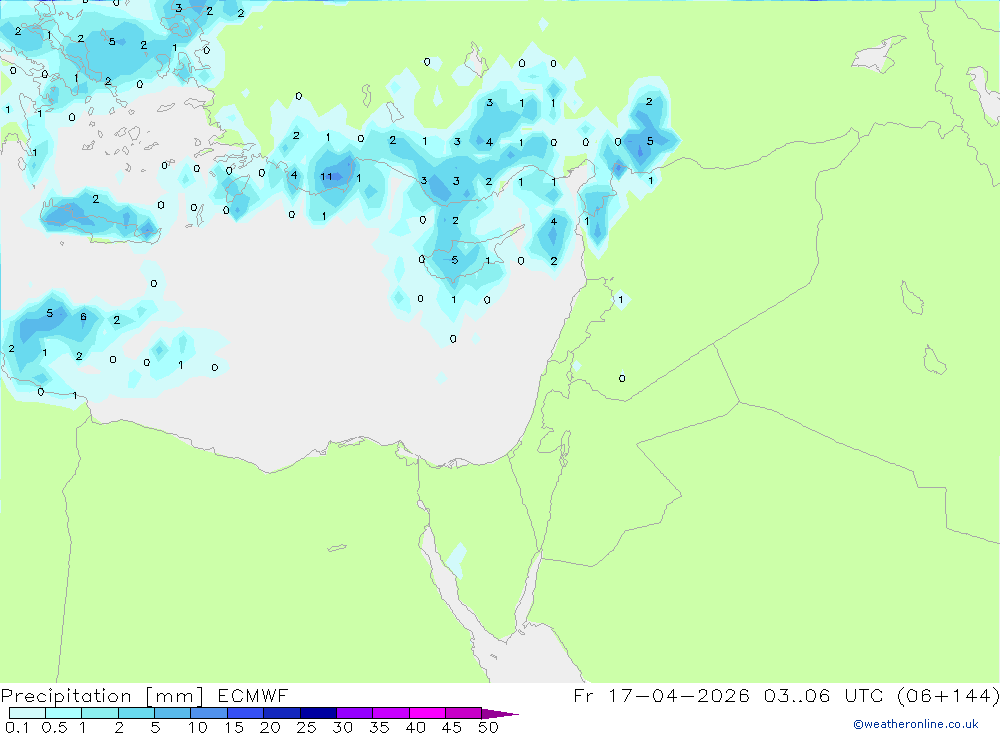Click the '0.5' legend scale label
Screen dimensions: 1000x733
(54, 727)
